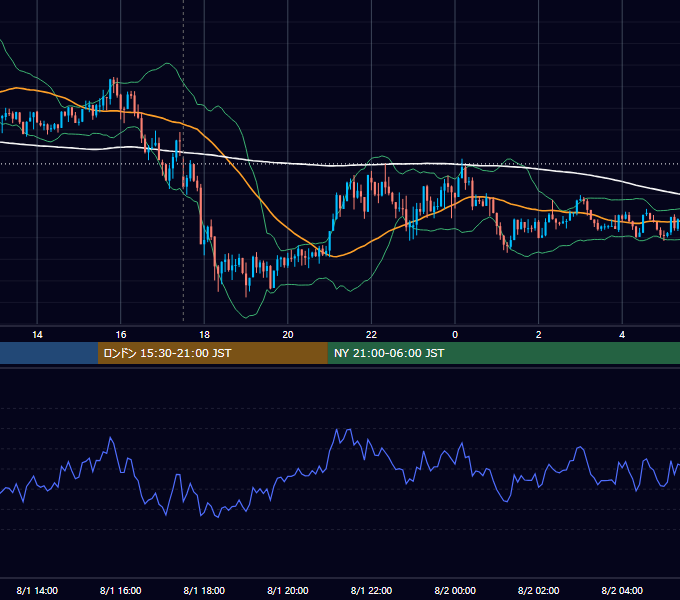This screenshot has width=680, height=600.
Task: Click the London 15:30-21:00 JST session band
Action: pos(212,353)
